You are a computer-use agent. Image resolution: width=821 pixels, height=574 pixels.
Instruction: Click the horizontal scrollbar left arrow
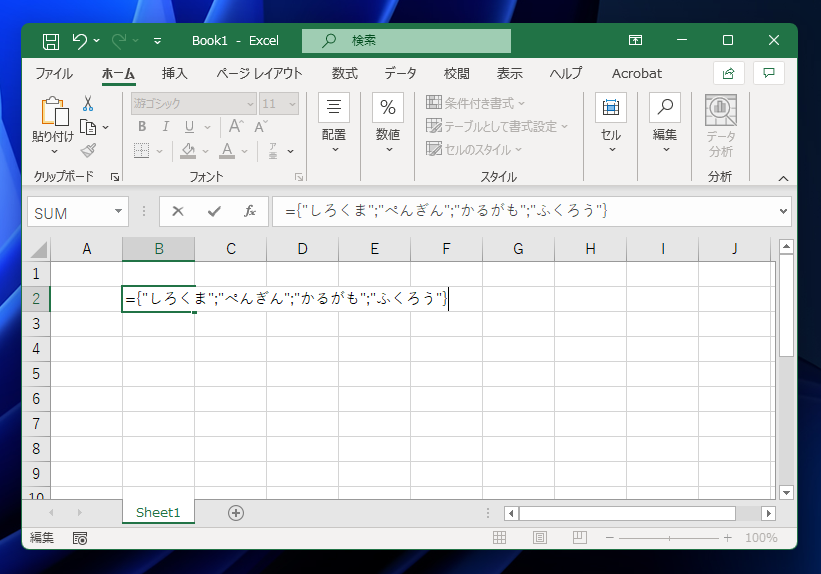pyautogui.click(x=511, y=513)
